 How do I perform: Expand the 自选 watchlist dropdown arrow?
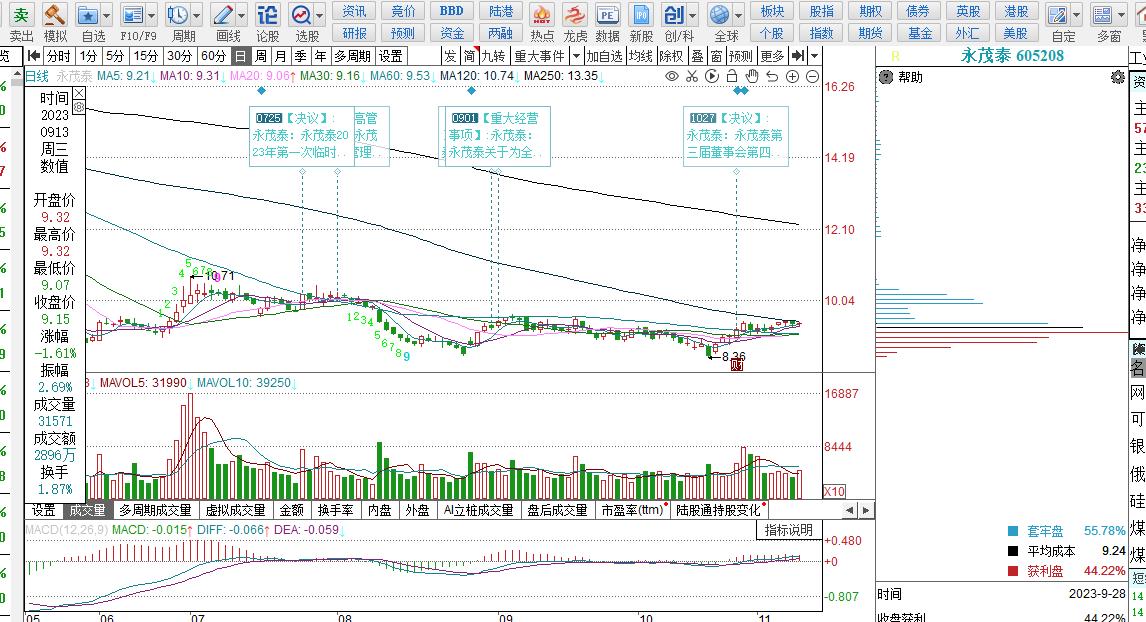pyautogui.click(x=106, y=15)
